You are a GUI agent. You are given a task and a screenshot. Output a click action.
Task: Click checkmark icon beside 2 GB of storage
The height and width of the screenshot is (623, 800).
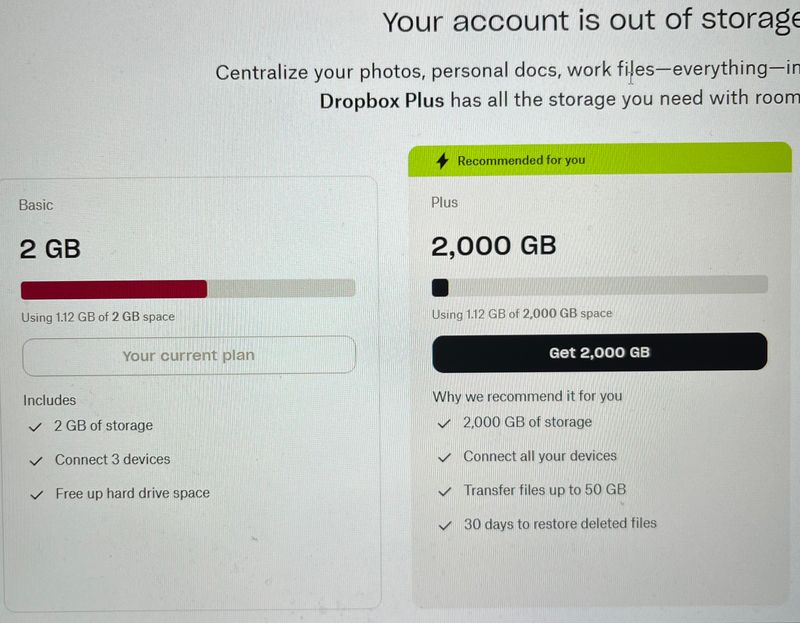[x=36, y=426]
